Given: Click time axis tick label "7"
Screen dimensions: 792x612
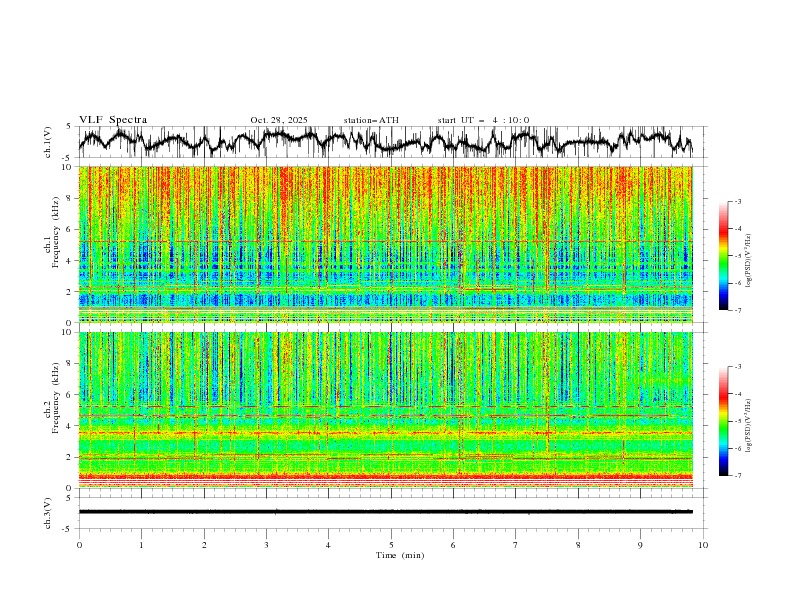Looking at the screenshot, I should coord(516,545).
